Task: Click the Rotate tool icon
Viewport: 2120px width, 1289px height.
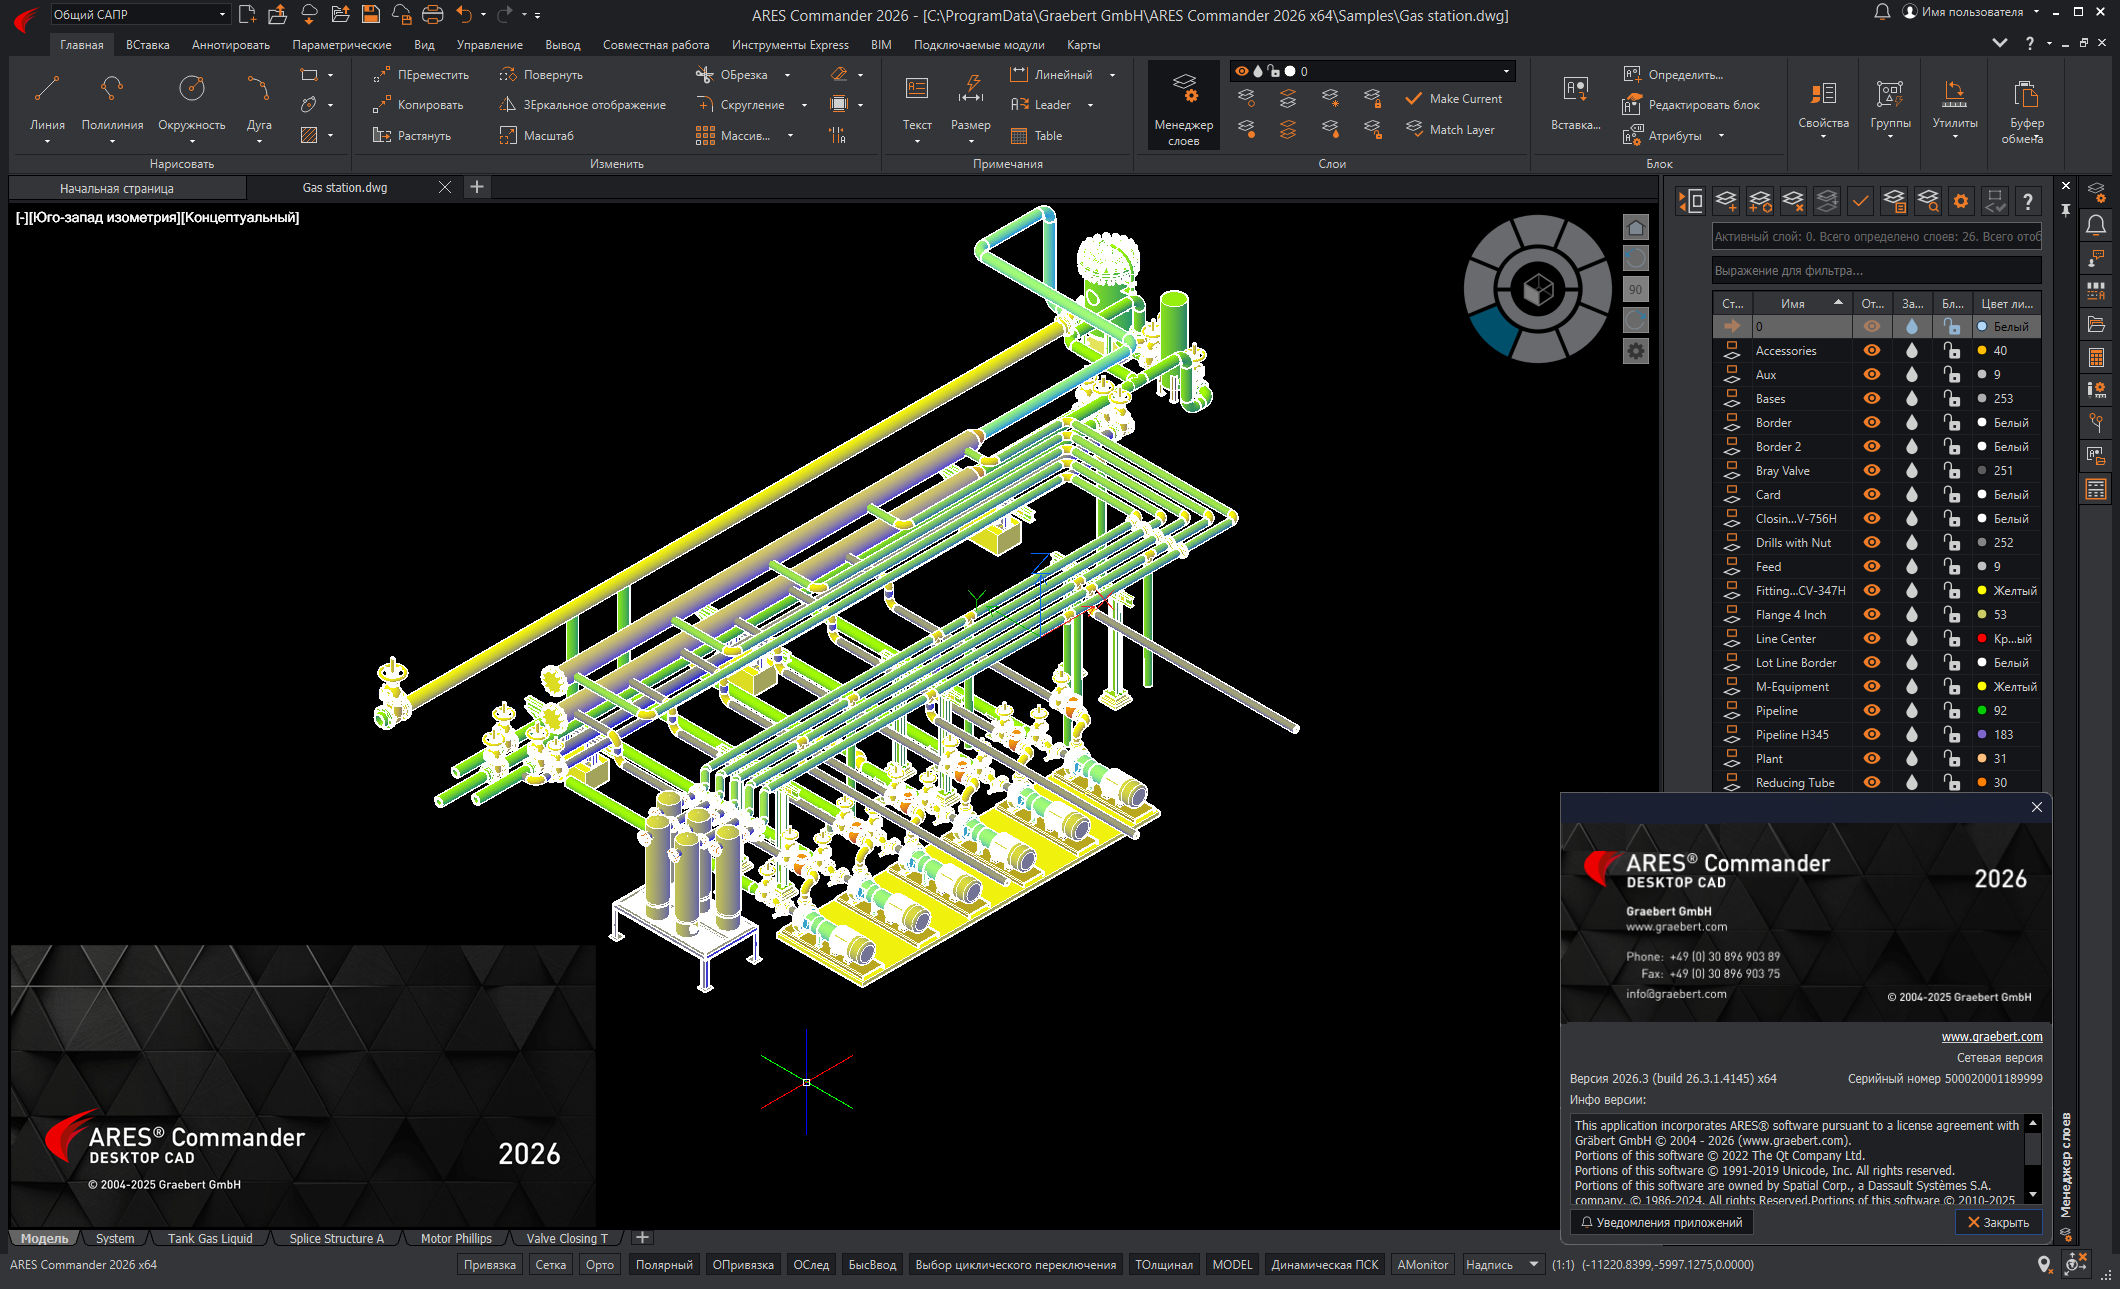Action: tap(509, 75)
